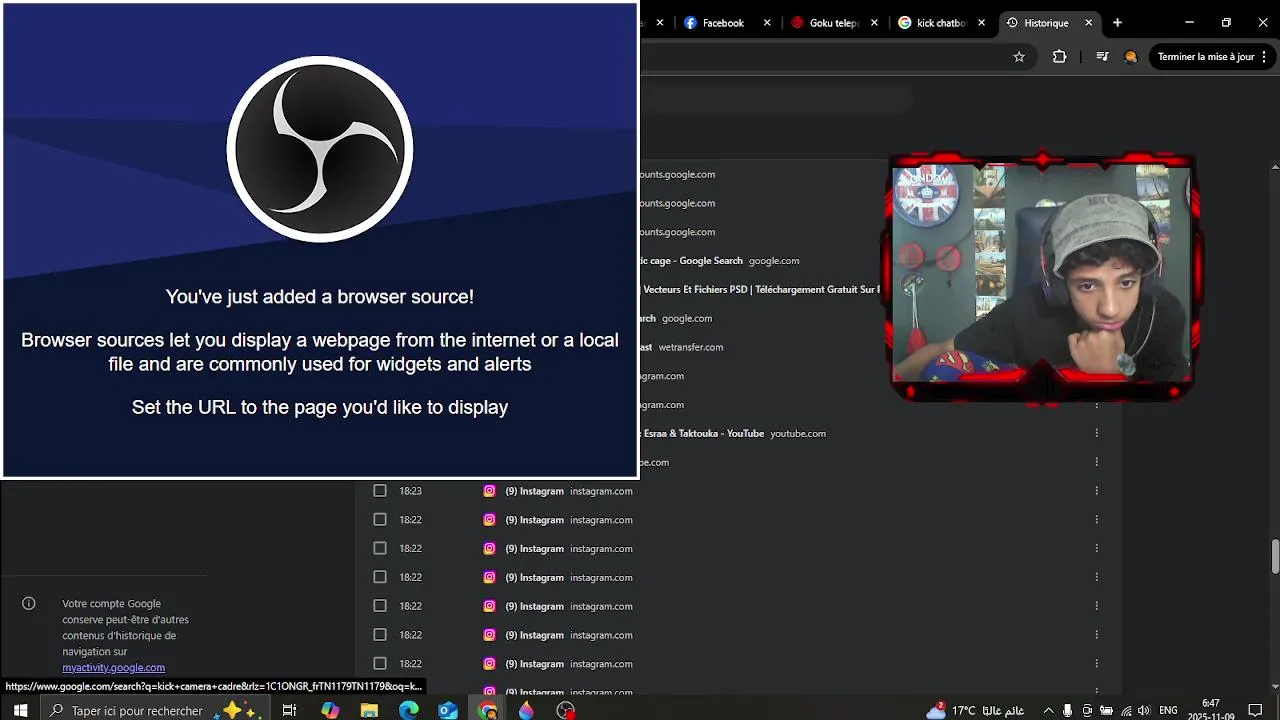
Task: Open the Wi-Fi network icon in the tray
Action: (1126, 711)
